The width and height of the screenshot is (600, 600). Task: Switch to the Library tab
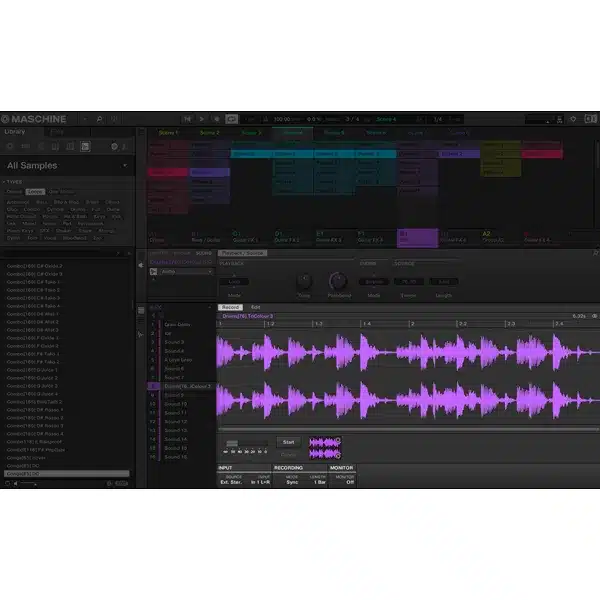[x=15, y=132]
